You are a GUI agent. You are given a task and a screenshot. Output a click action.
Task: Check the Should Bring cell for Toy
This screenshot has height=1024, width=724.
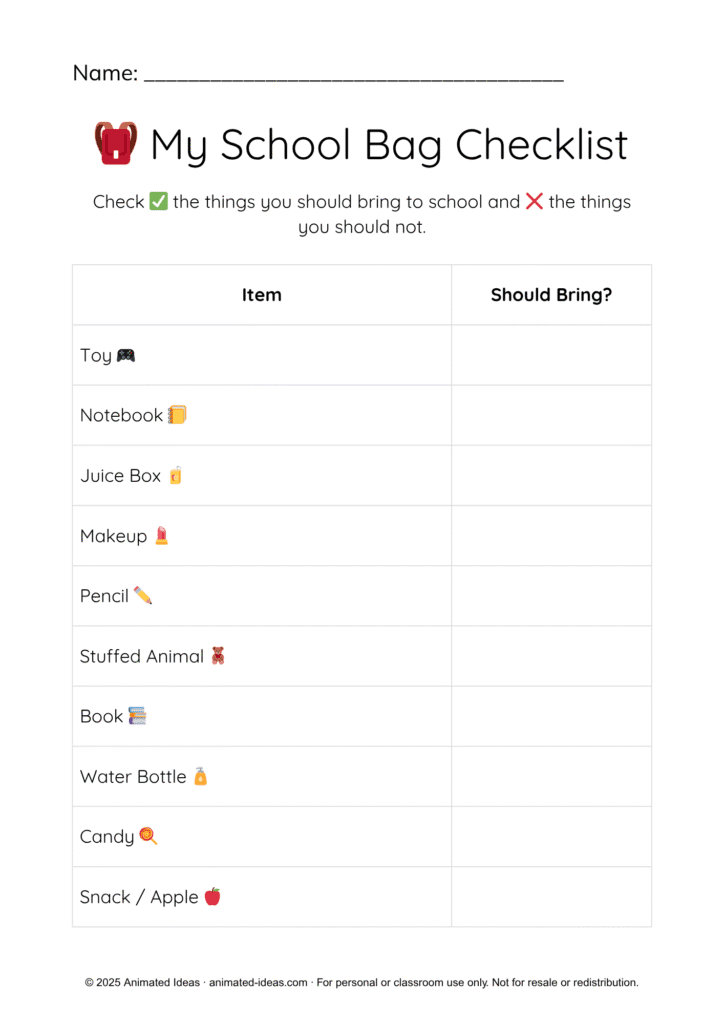pyautogui.click(x=551, y=355)
